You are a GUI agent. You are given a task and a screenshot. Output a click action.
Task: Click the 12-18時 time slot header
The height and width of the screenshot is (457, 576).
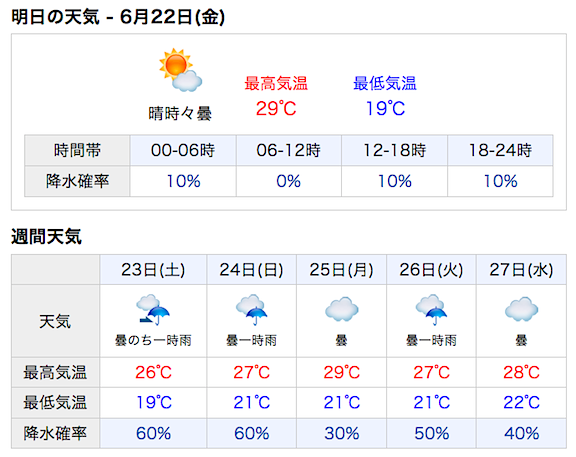pos(395,150)
